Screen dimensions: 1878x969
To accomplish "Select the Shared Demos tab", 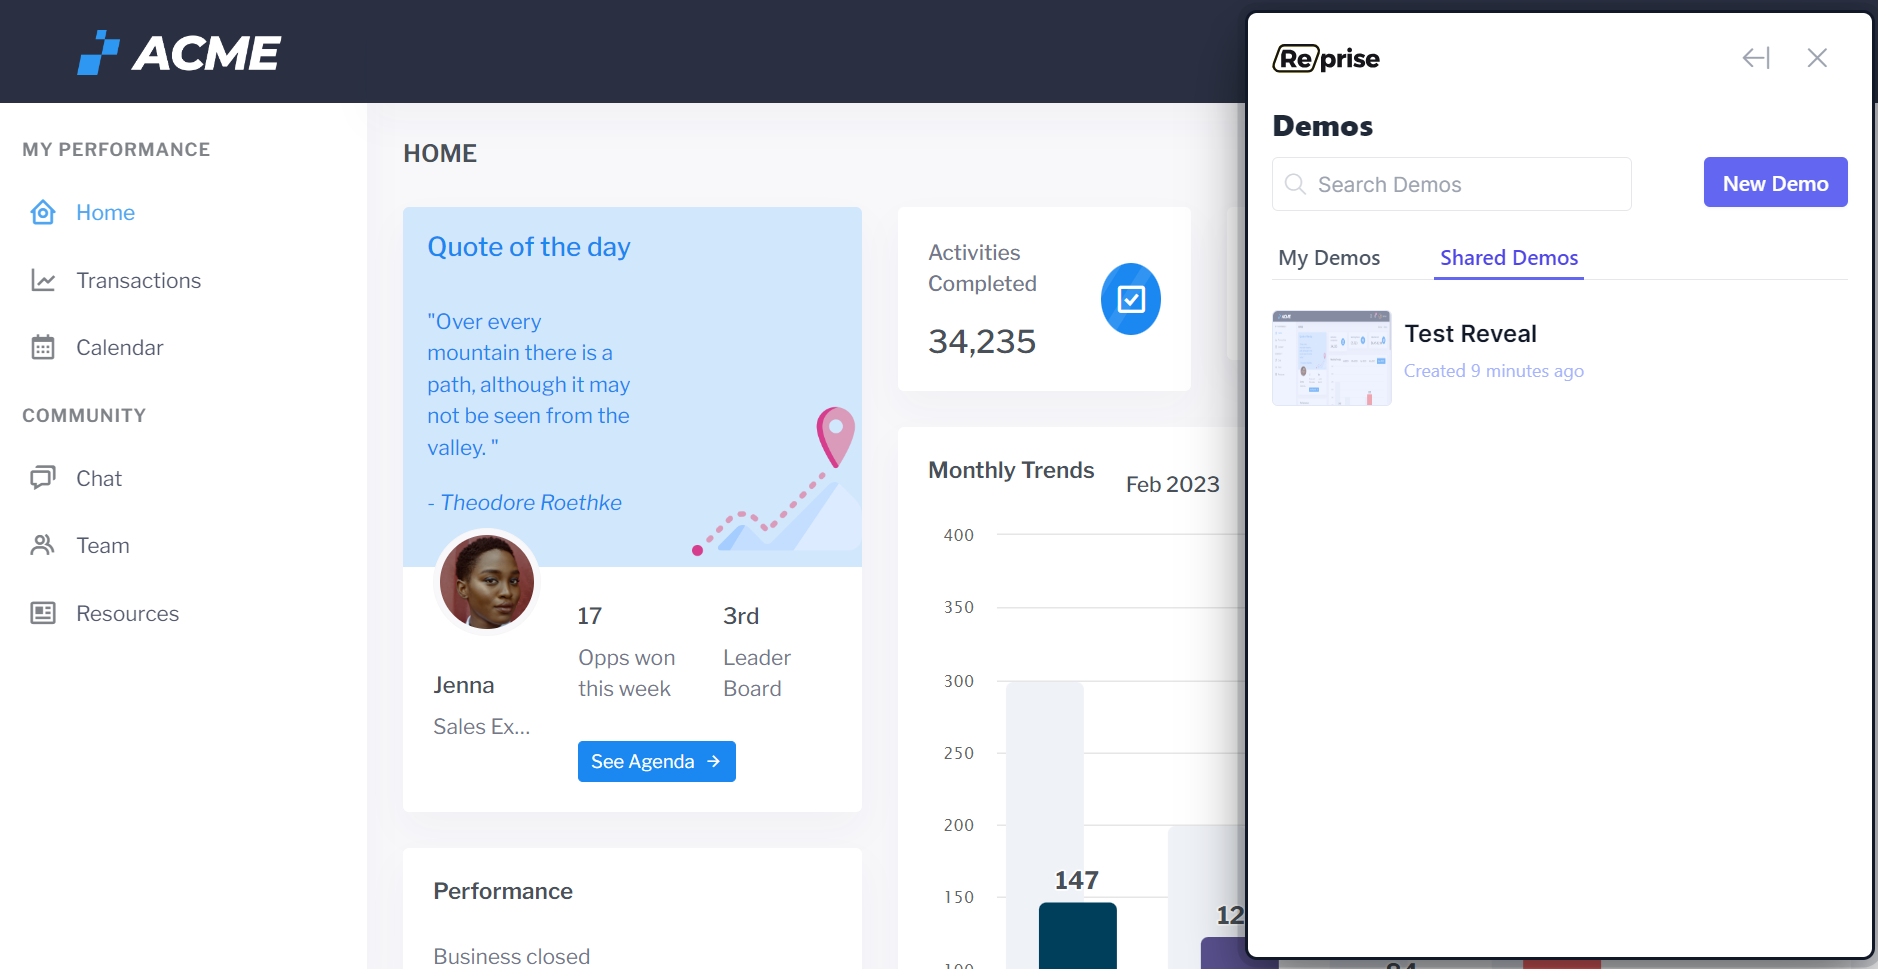I will [1509, 258].
